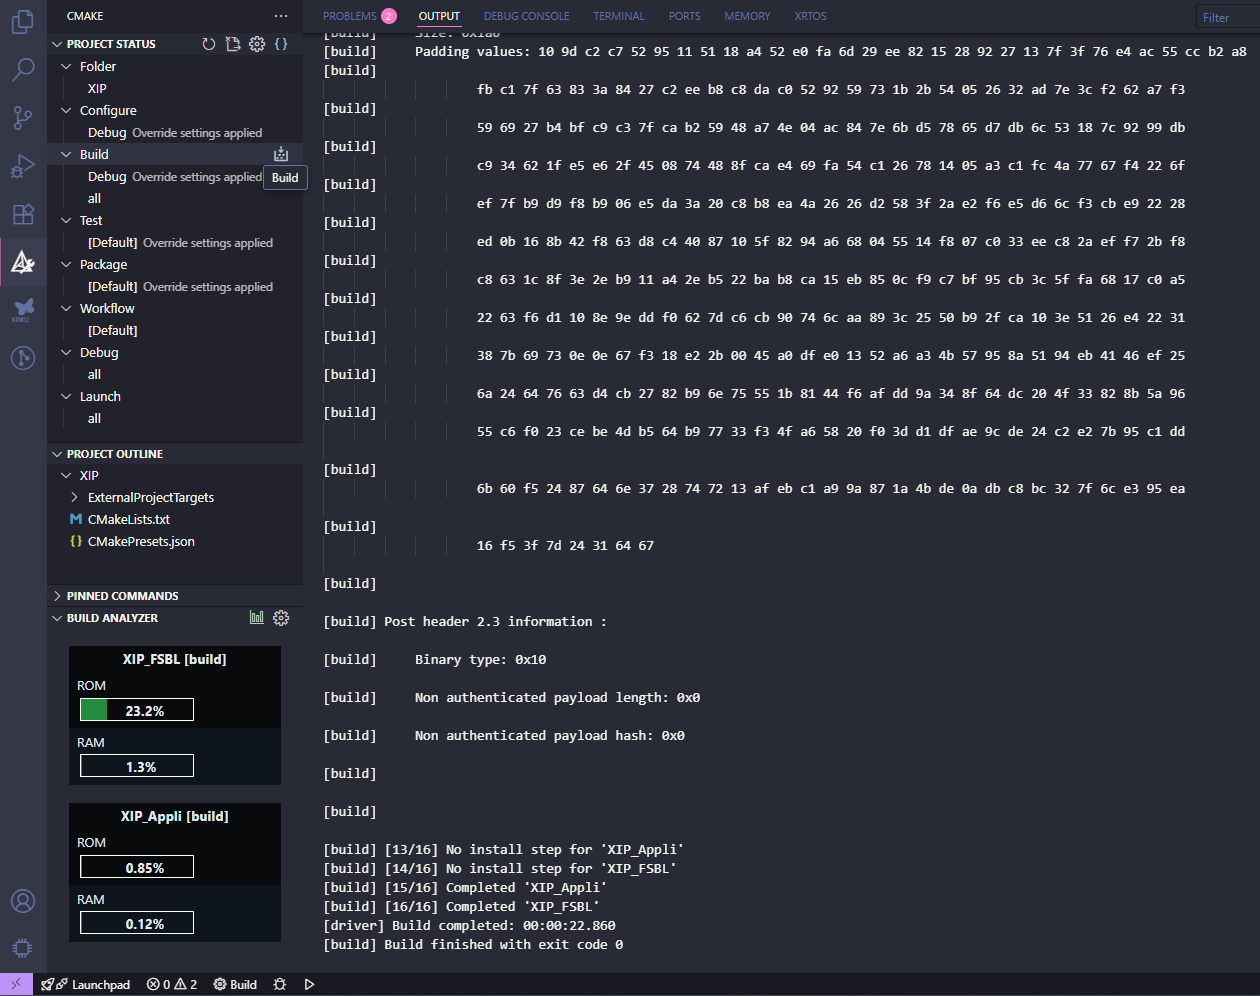The image size is (1260, 996).
Task: Refresh Project Status with circular arrow icon
Action: pyautogui.click(x=207, y=43)
